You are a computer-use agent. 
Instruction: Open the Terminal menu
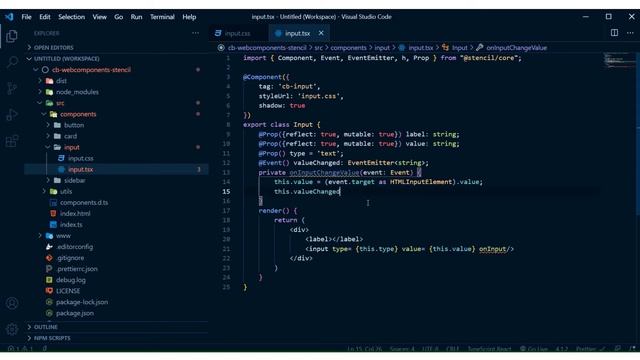point(162,17)
